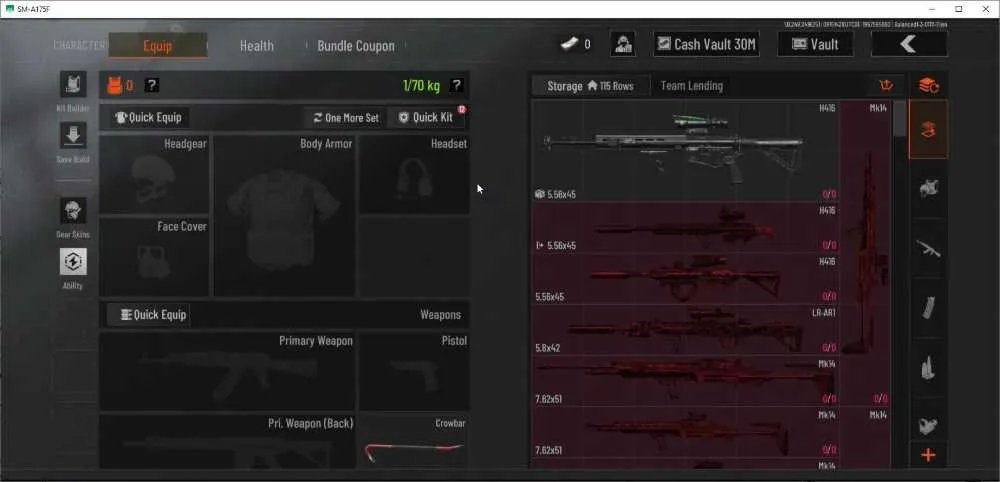1000x482 pixels.
Task: Switch to the Equip tab
Action: (158, 45)
